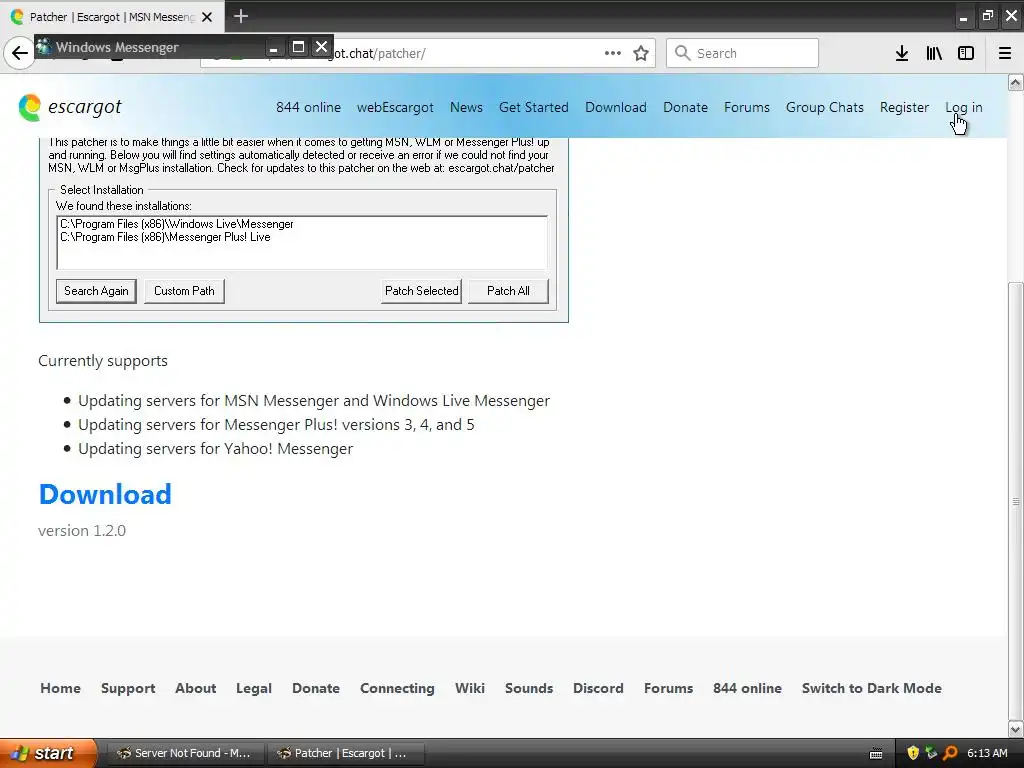Screen dimensions: 1024x768
Task: Open the Windows start button
Action: tap(48, 753)
